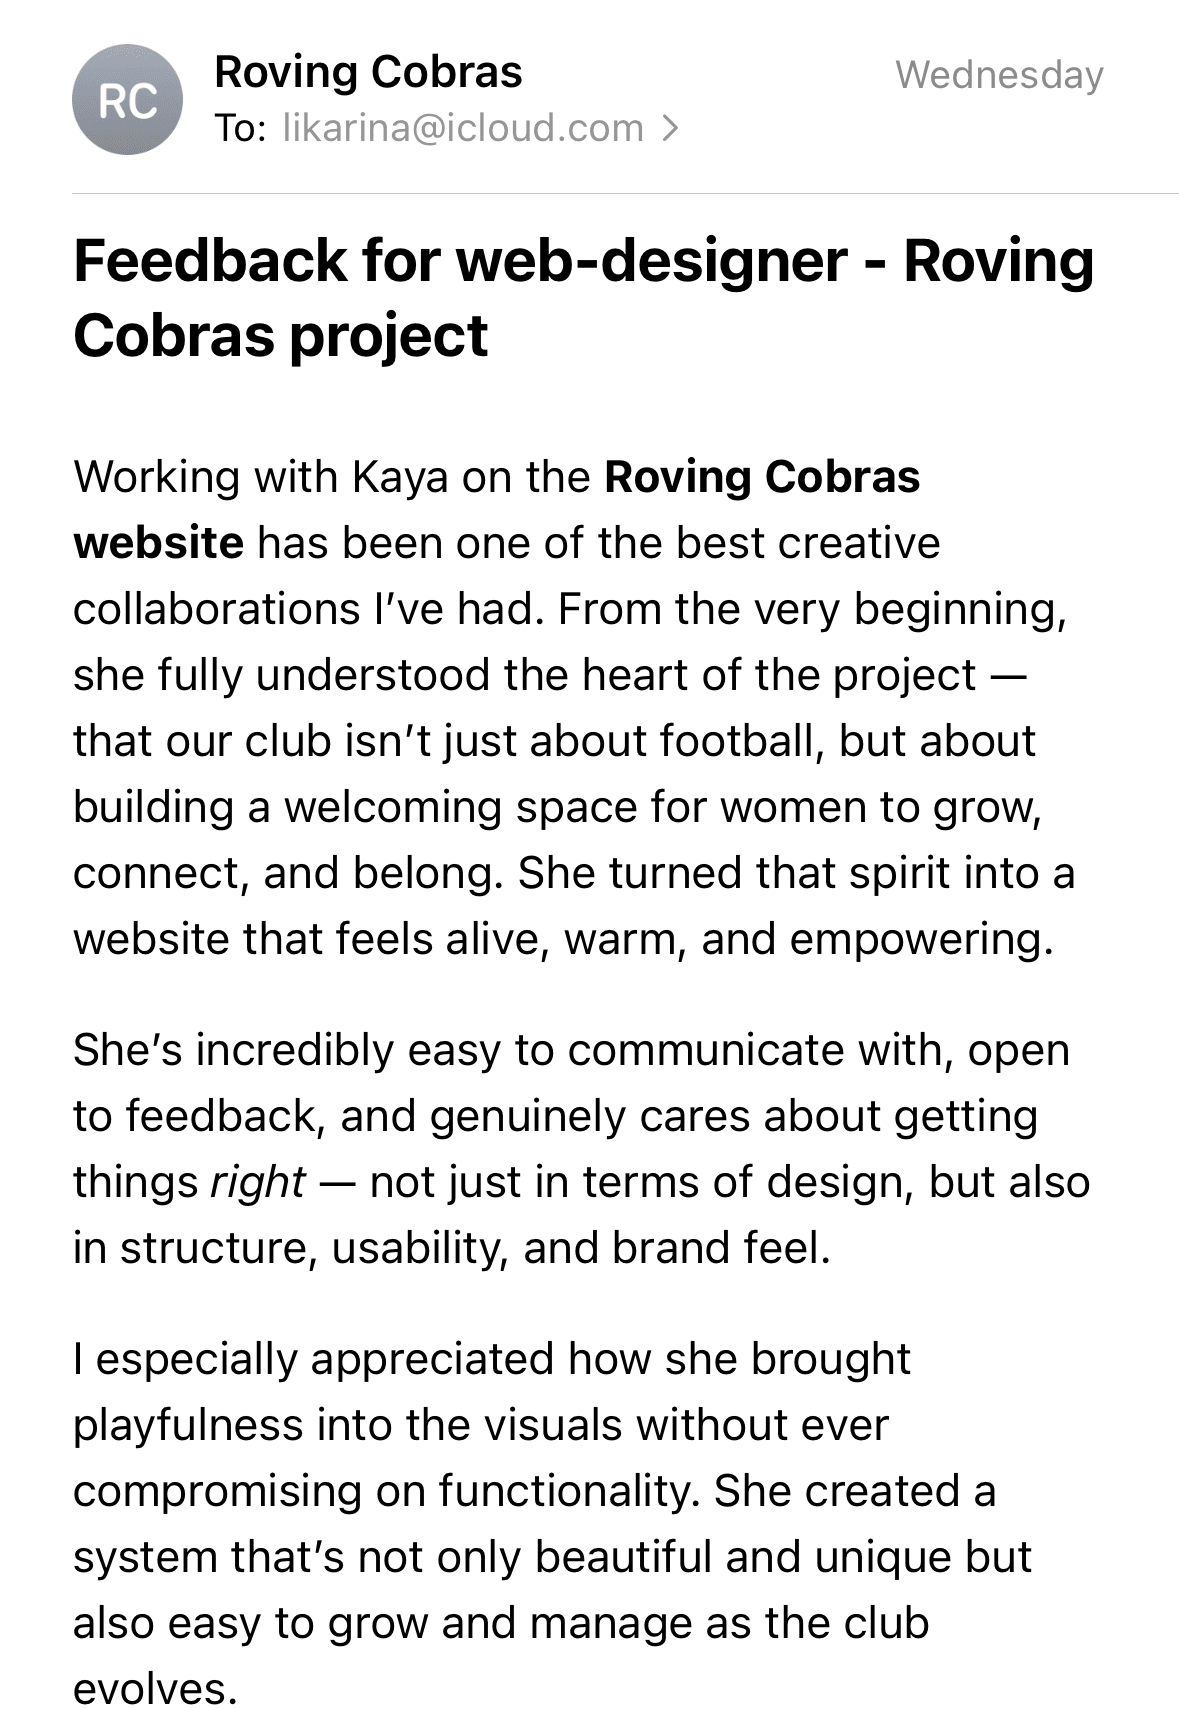Expand recipient details chevron
Image resolution: width=1179 pixels, height=1709 pixels.
[671, 128]
